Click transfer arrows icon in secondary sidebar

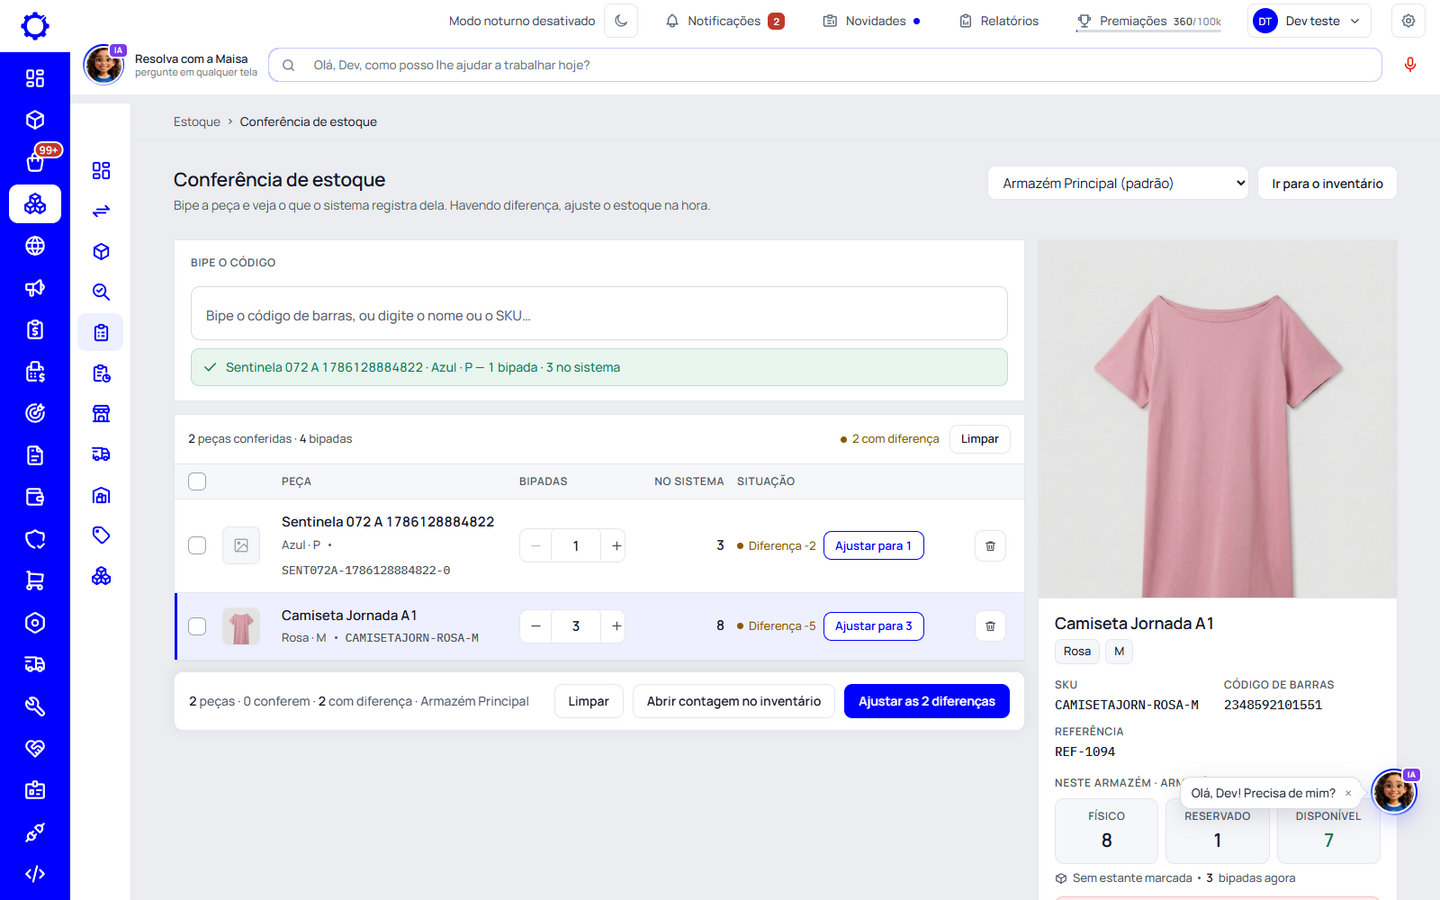tap(101, 211)
